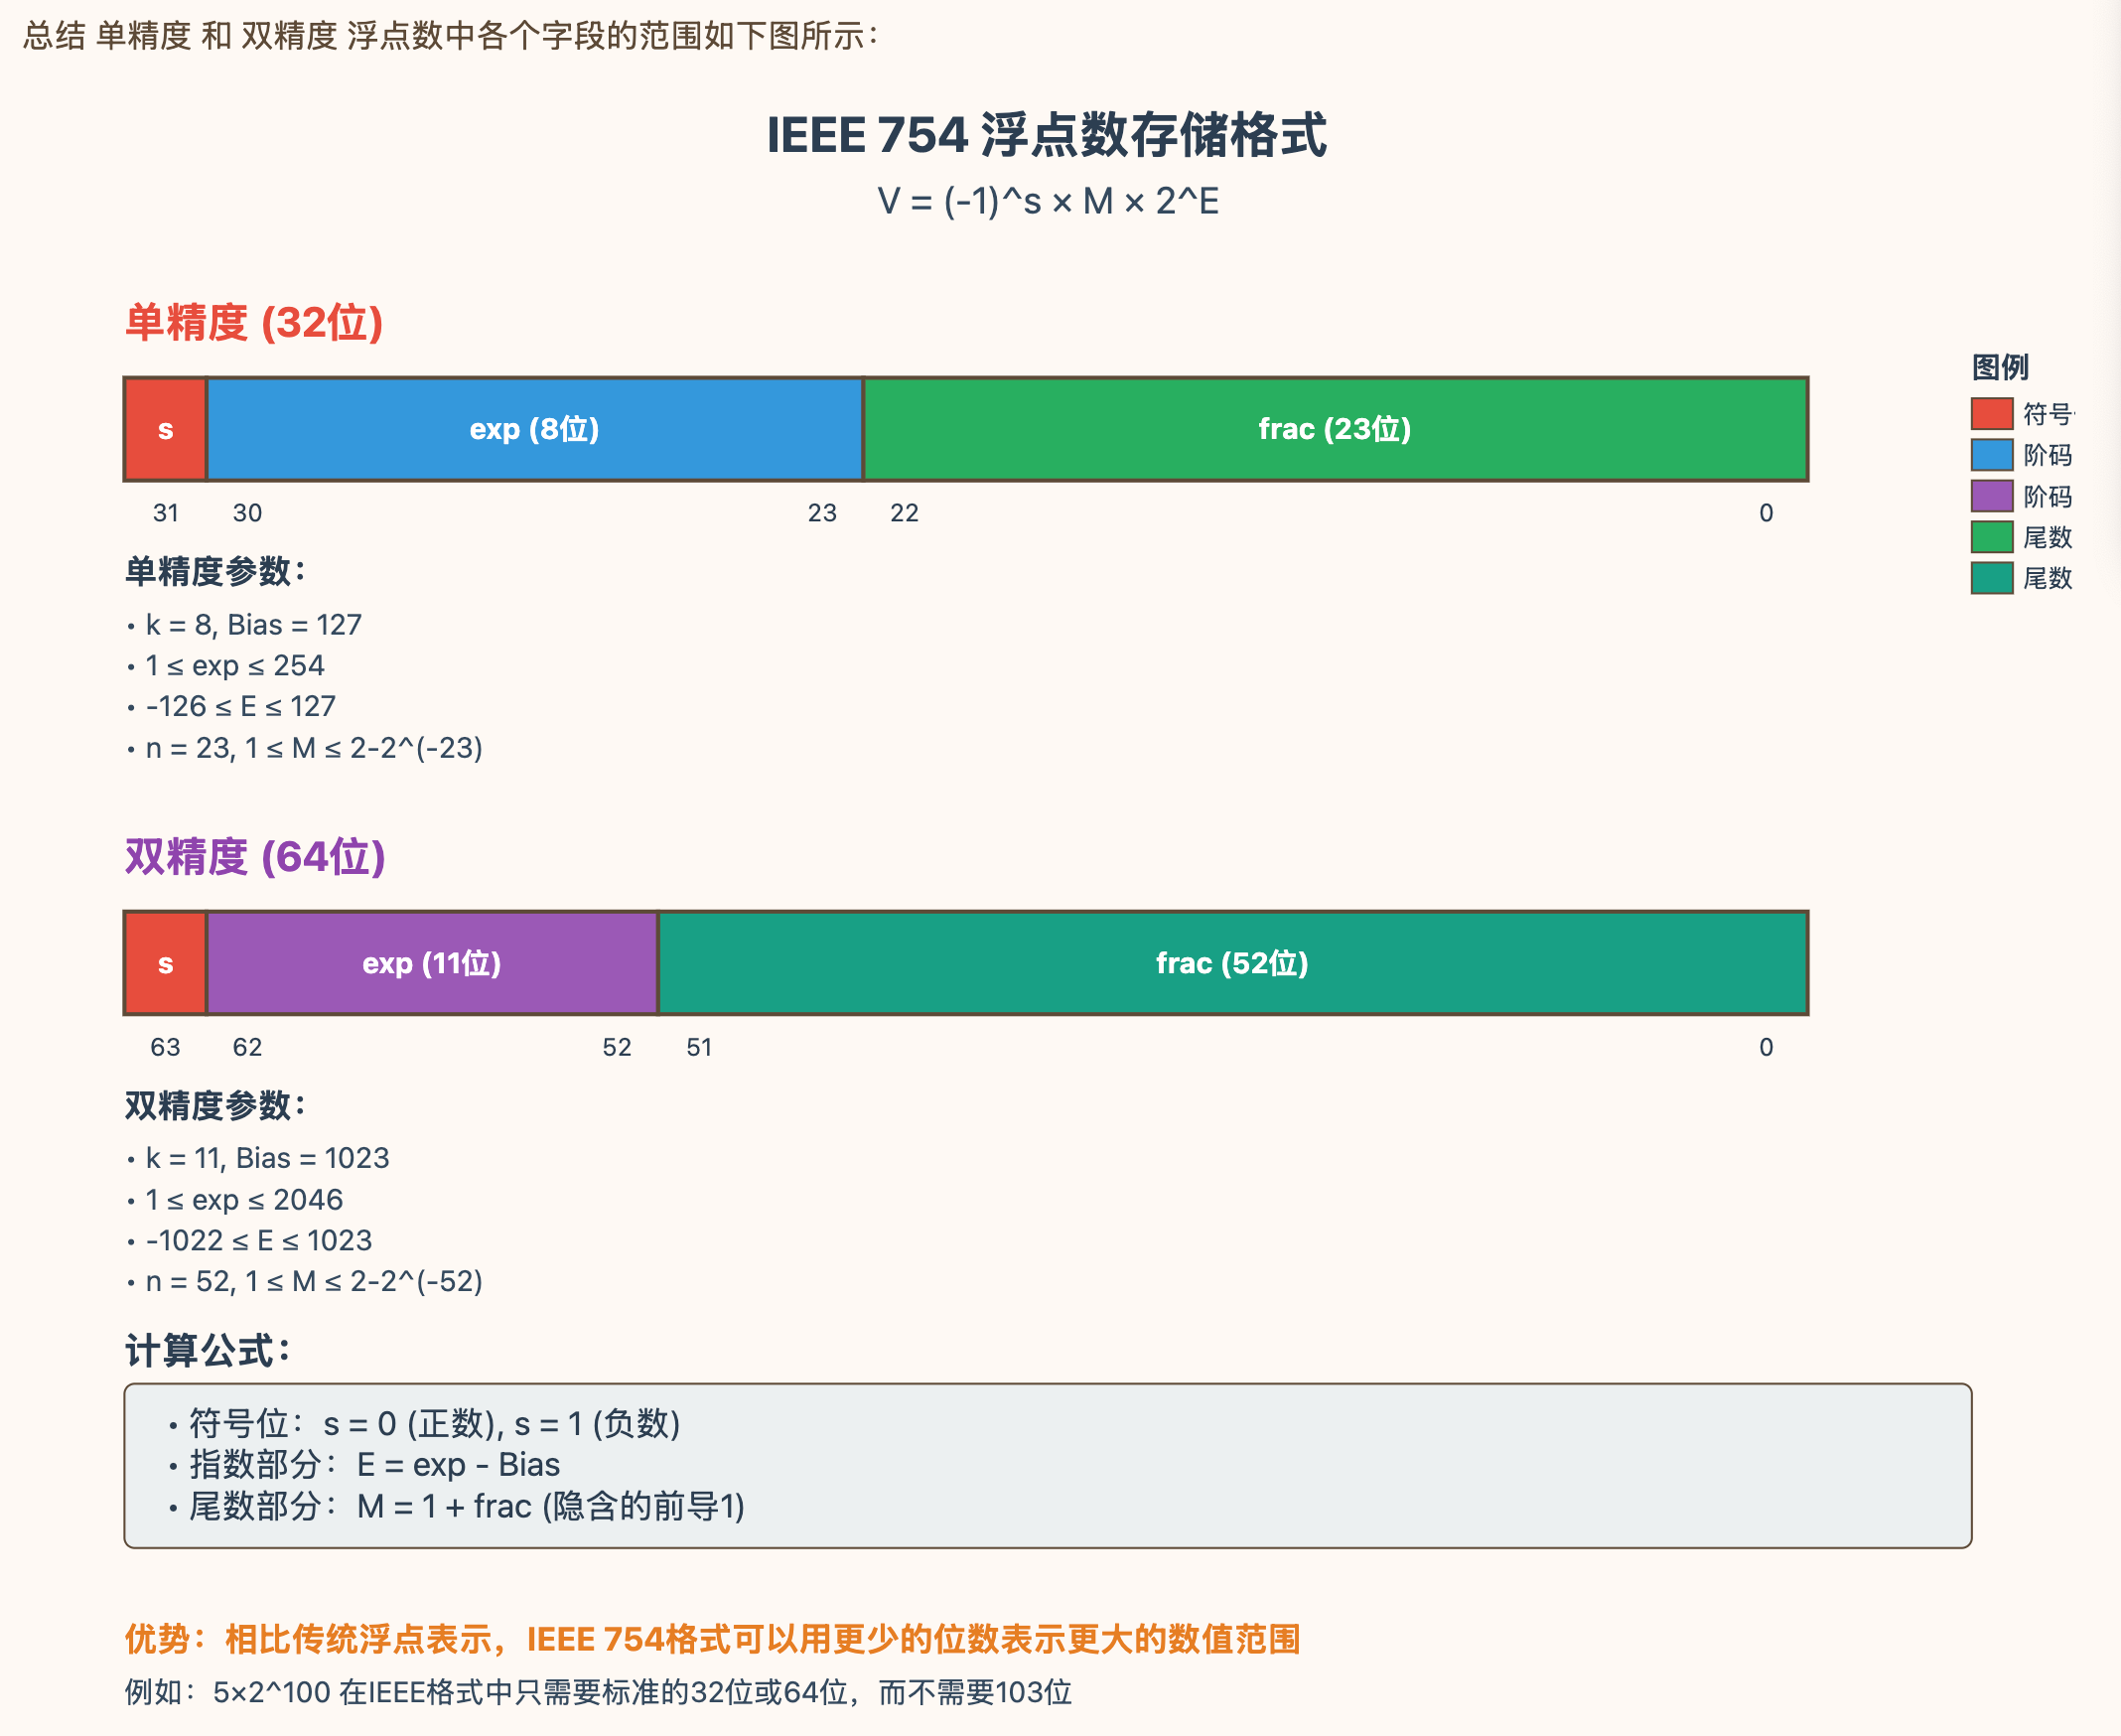Click the line -1022 ≤ E ≤ 1023
This screenshot has height=1736, width=2121.
249,1241
